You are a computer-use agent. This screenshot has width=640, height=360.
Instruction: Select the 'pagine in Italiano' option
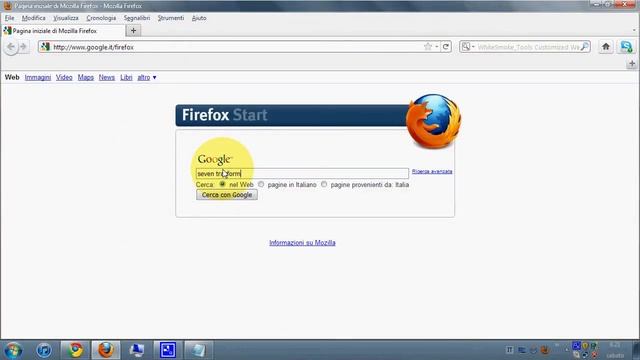261,184
